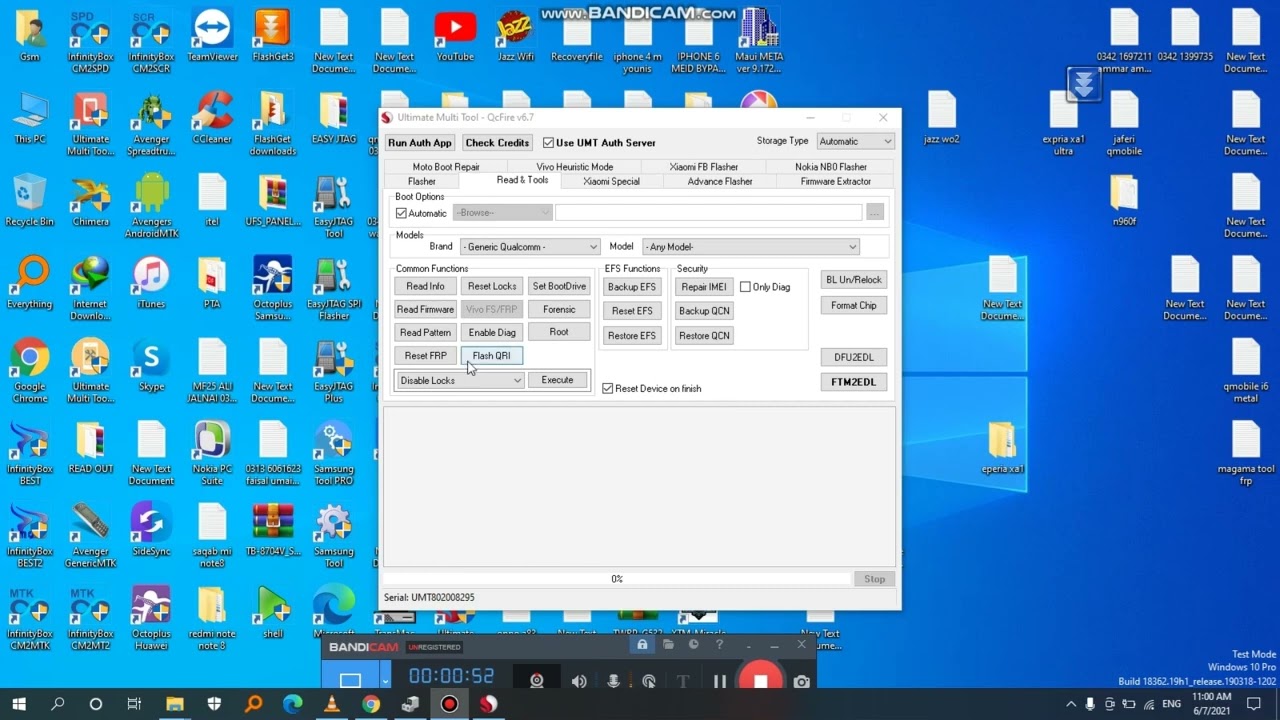Select the Skype desktop shortcut
The image size is (1280, 720).
click(x=151, y=365)
